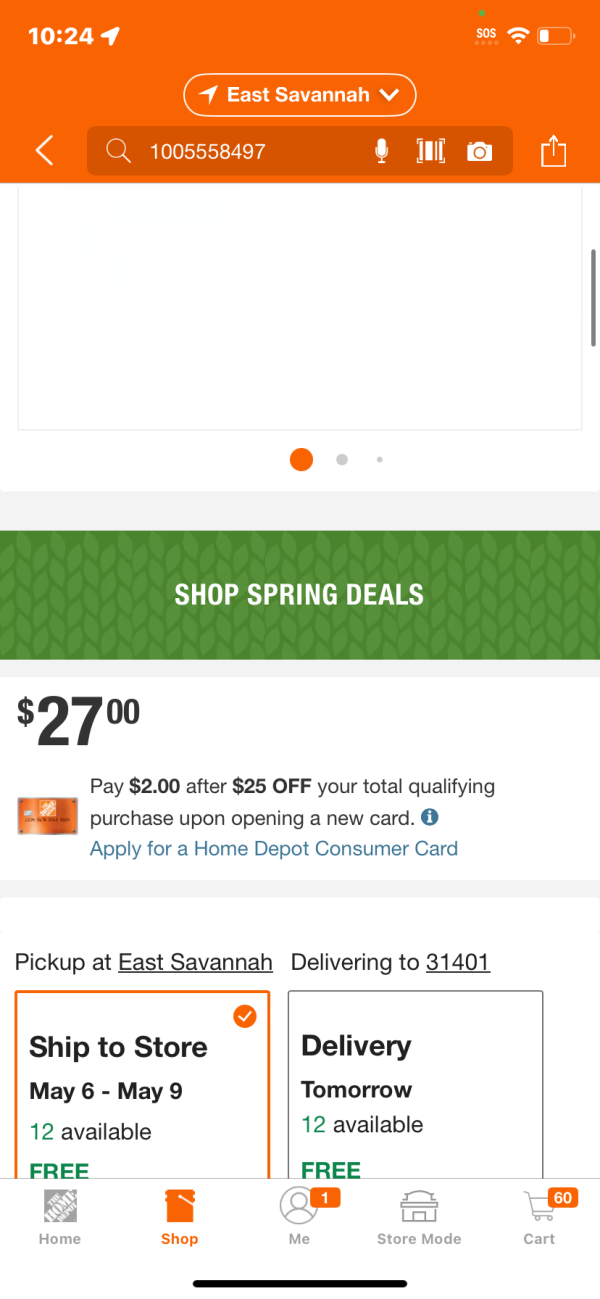Select the Ship to Store option
This screenshot has height=1299, width=600.
click(x=142, y=1084)
